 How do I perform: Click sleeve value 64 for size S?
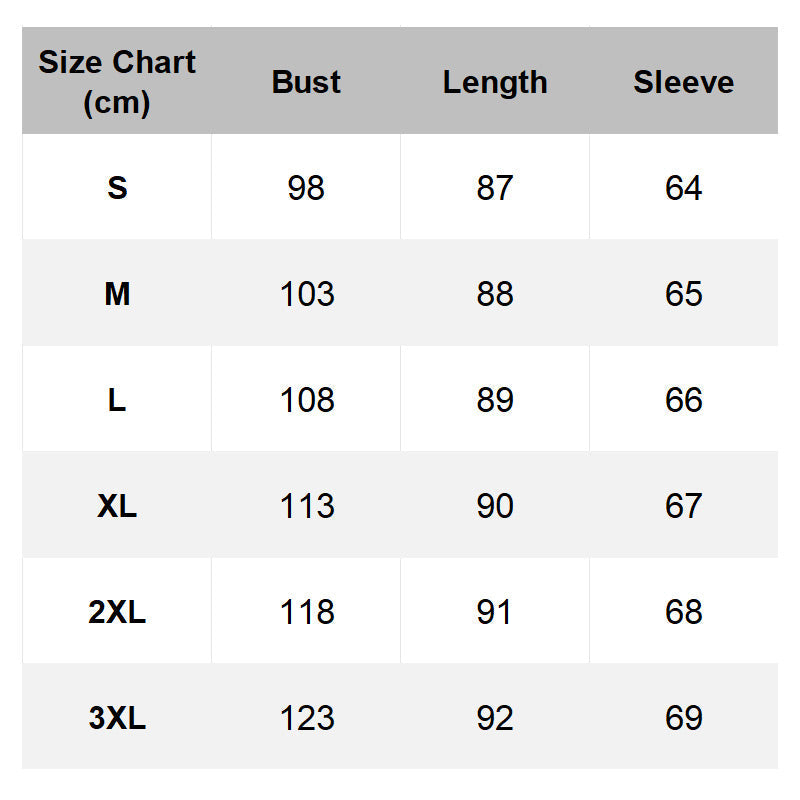click(x=683, y=188)
